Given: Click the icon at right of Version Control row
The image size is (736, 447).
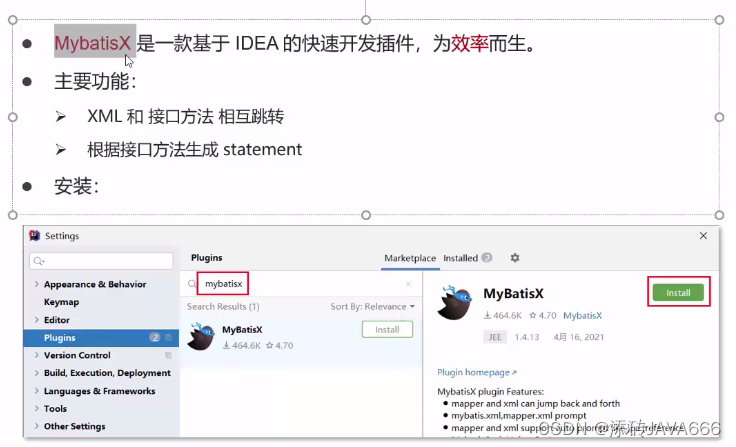Looking at the screenshot, I should pyautogui.click(x=169, y=355).
